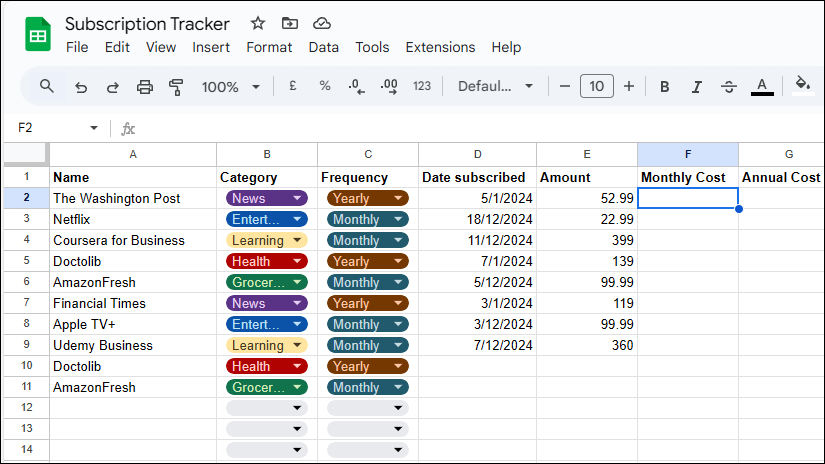Expand the name box dropdown arrow
This screenshot has height=464, width=825.
tap(94, 128)
